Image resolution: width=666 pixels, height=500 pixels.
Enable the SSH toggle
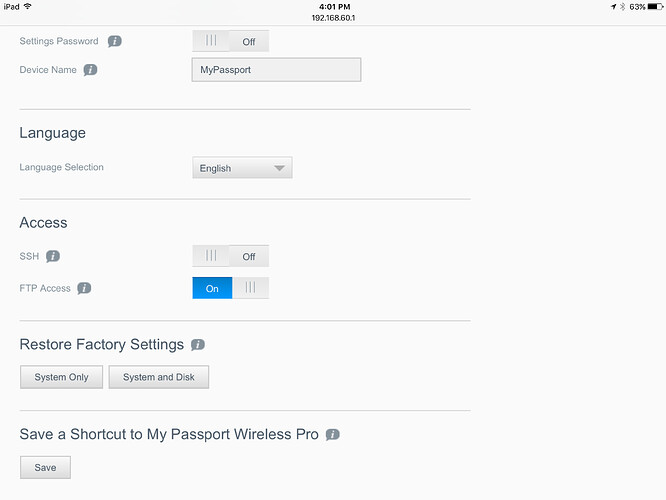tap(230, 256)
